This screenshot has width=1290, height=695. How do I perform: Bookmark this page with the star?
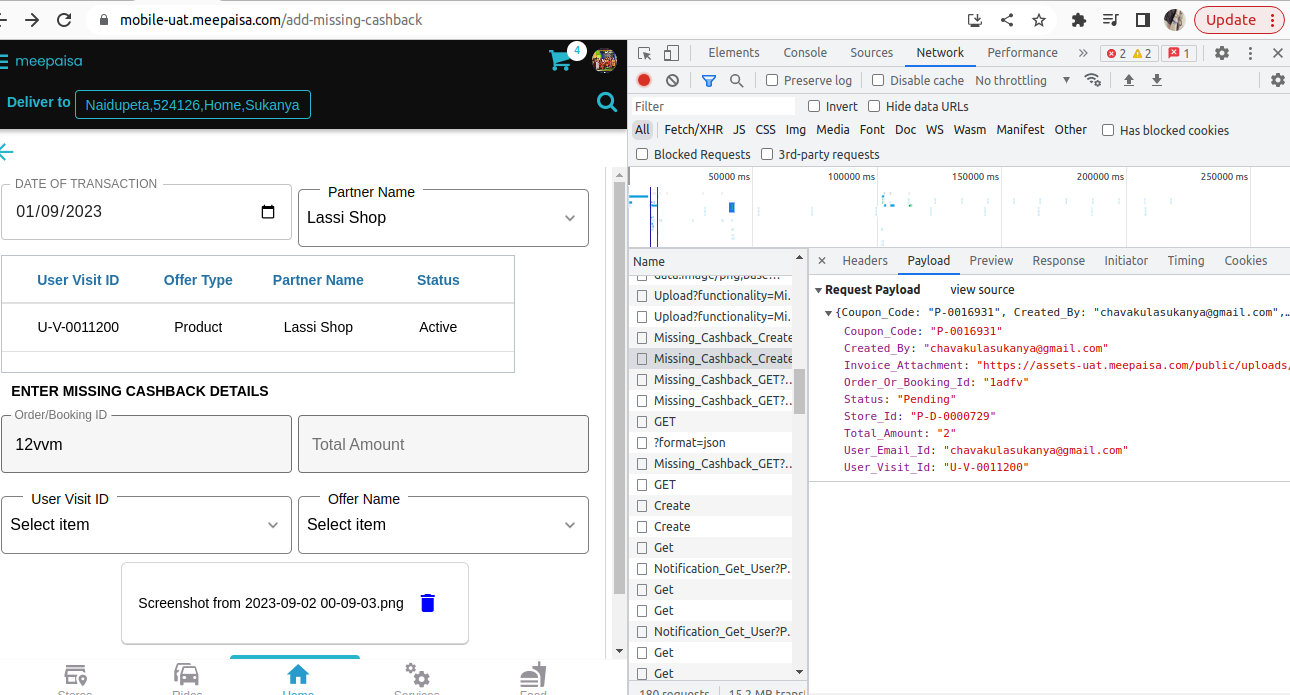click(1039, 20)
